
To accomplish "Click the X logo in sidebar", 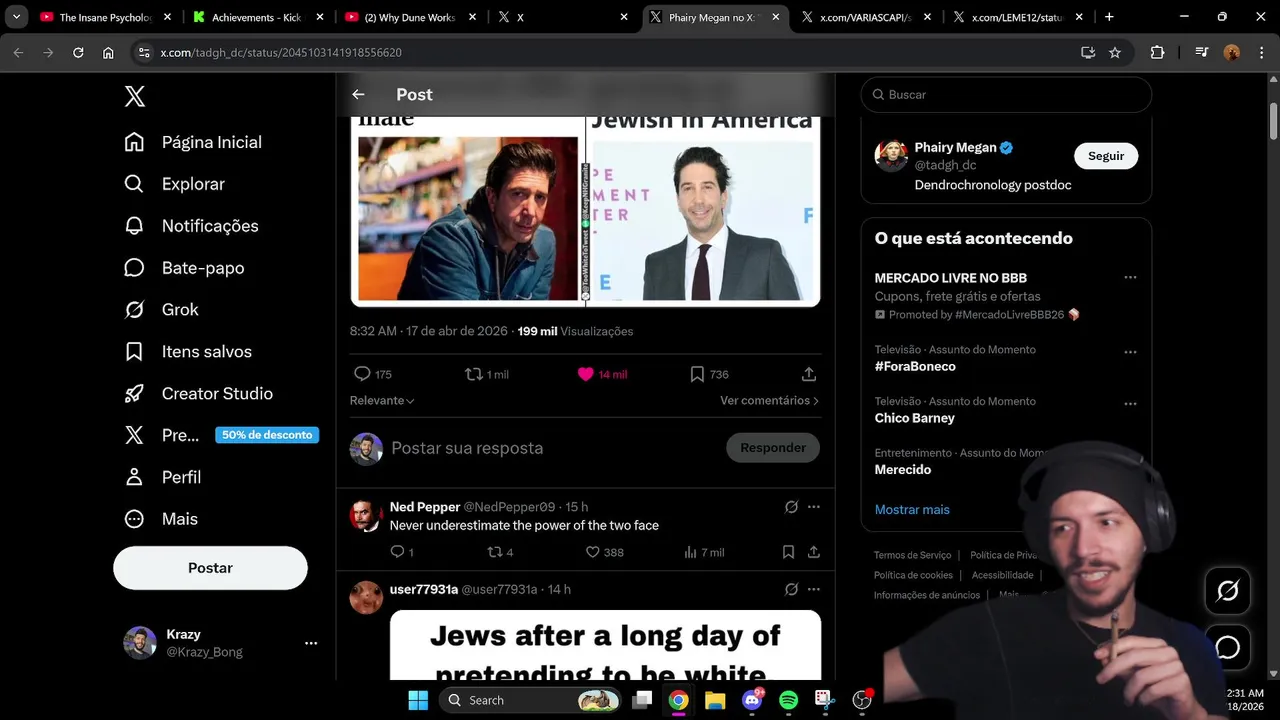I will (135, 96).
